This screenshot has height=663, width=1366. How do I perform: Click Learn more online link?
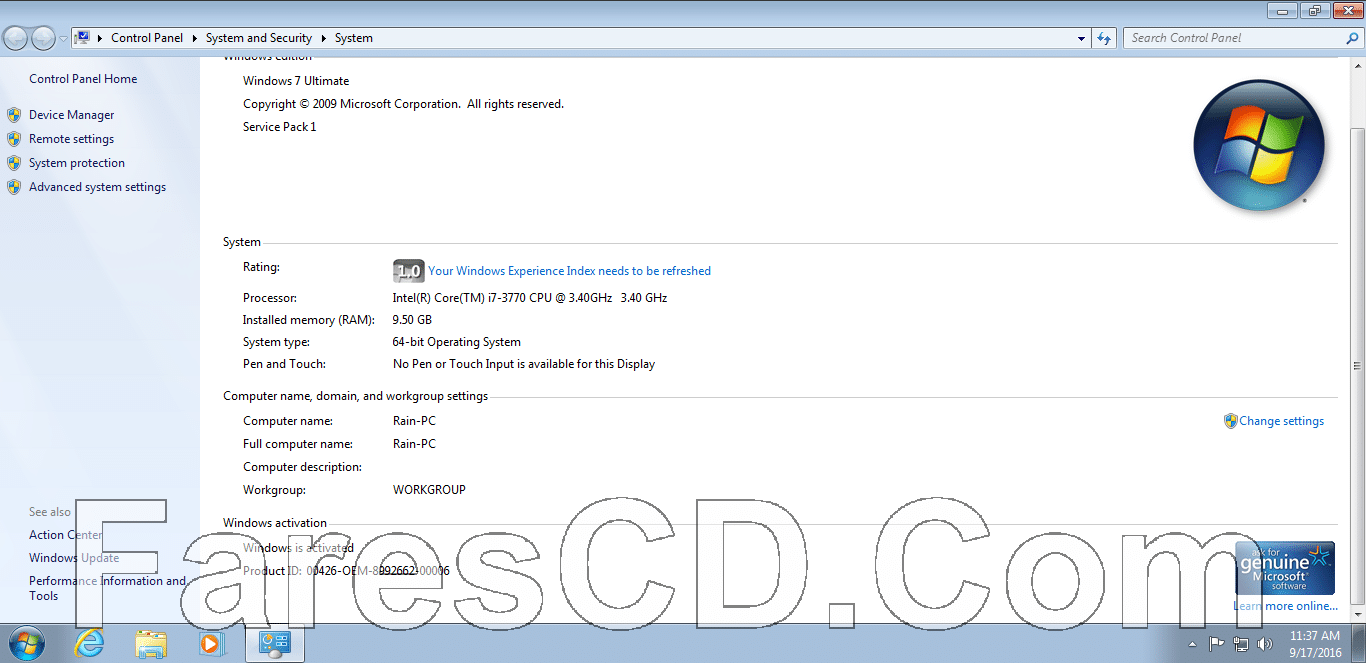click(x=1285, y=606)
